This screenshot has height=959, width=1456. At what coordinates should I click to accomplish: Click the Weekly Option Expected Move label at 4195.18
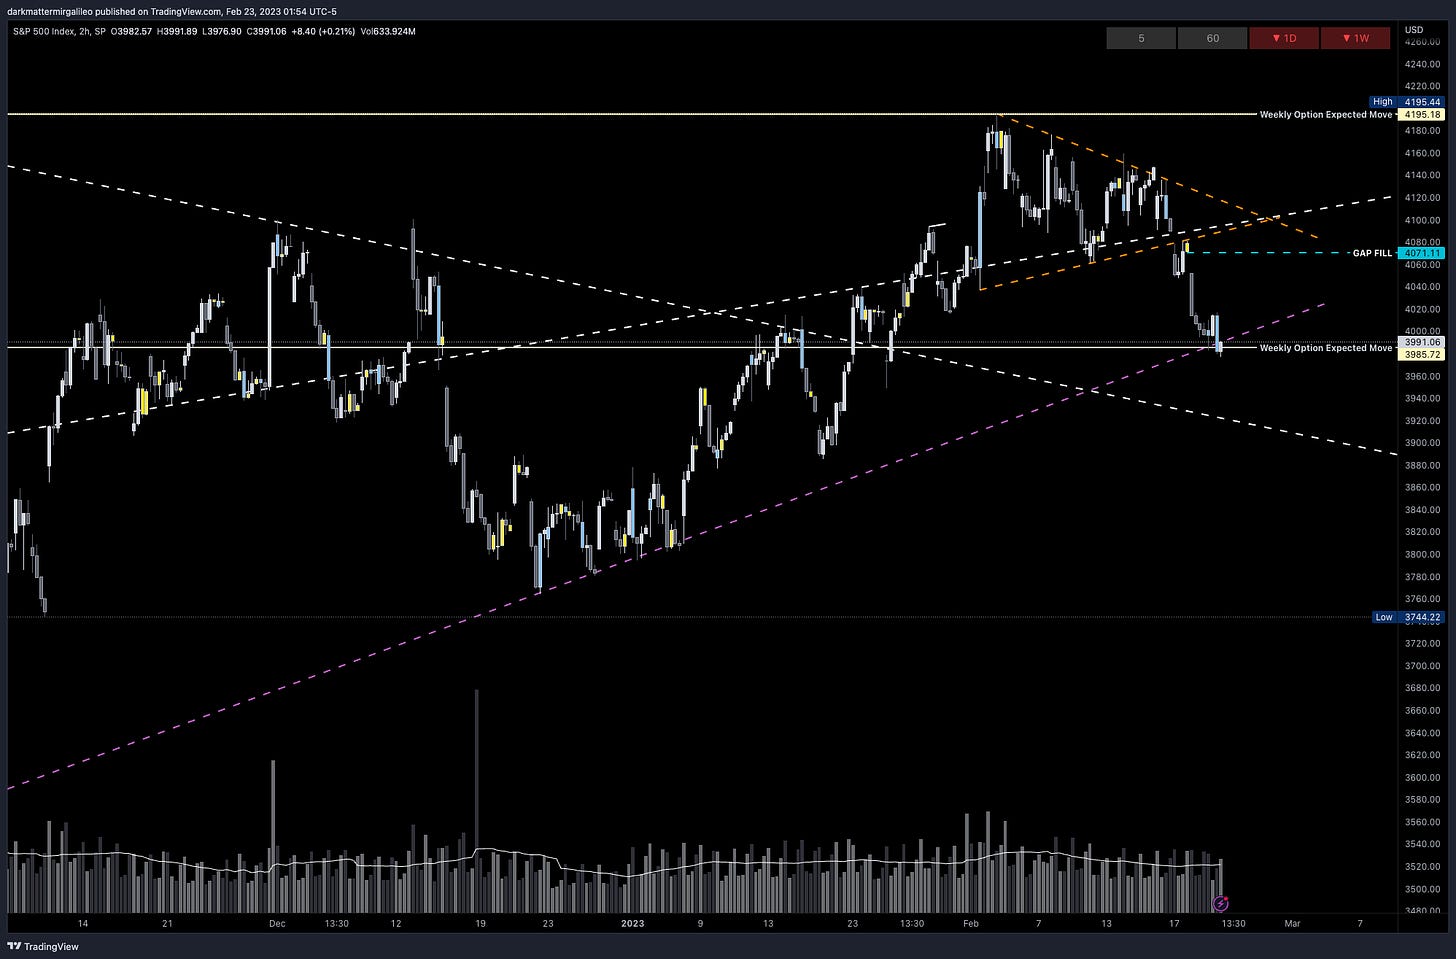(x=1325, y=115)
